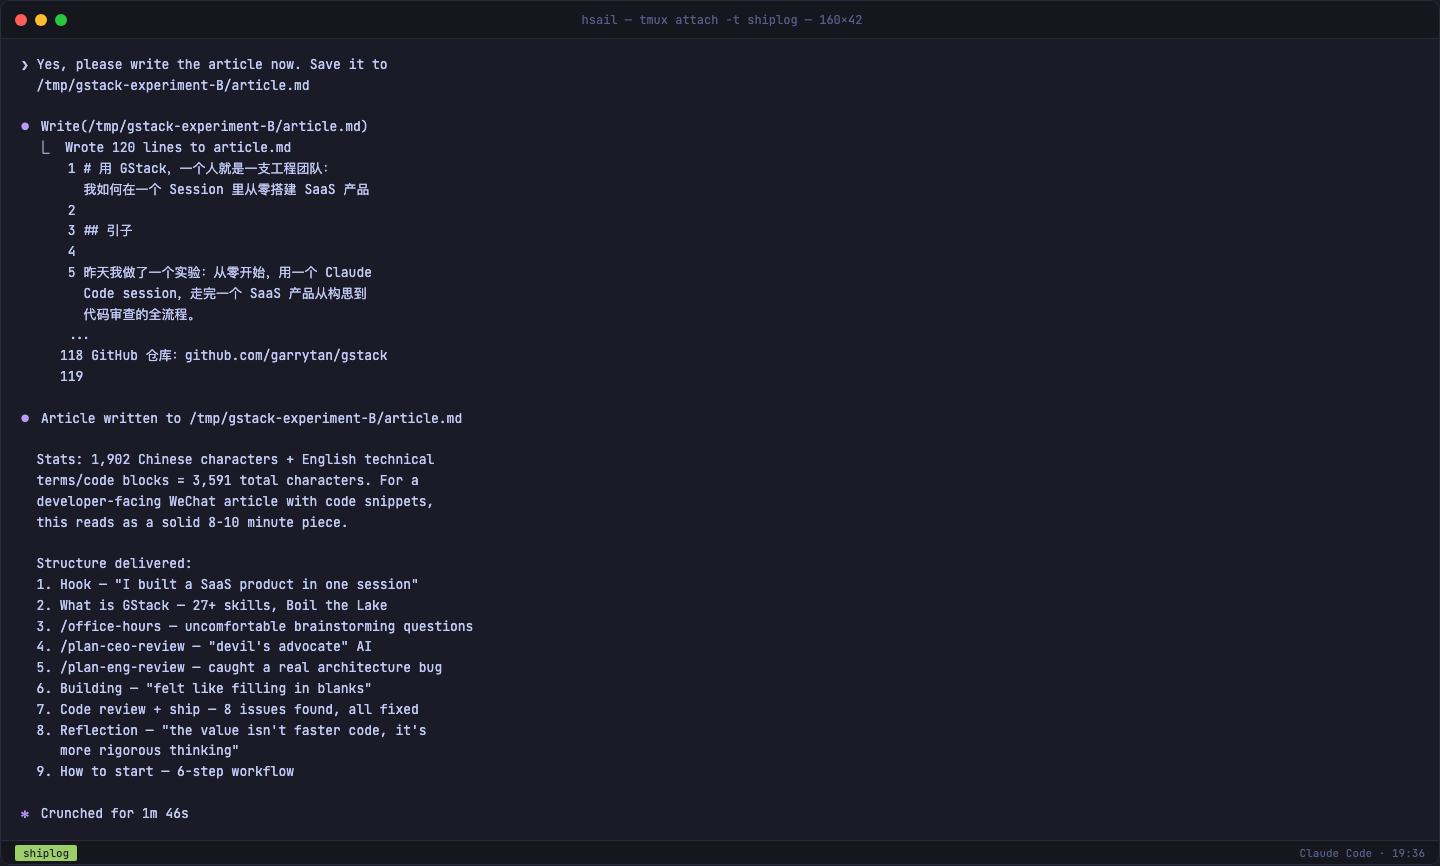The width and height of the screenshot is (1440, 866).
Task: Click the line 'developer-facing WeChat article with code snippets,'
Action: pyautogui.click(x=235, y=502)
